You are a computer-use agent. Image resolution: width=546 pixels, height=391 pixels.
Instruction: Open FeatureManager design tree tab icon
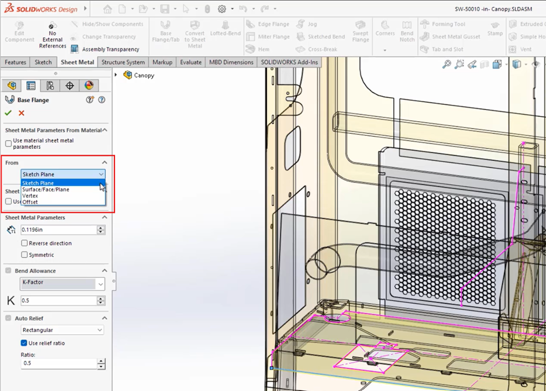point(11,85)
